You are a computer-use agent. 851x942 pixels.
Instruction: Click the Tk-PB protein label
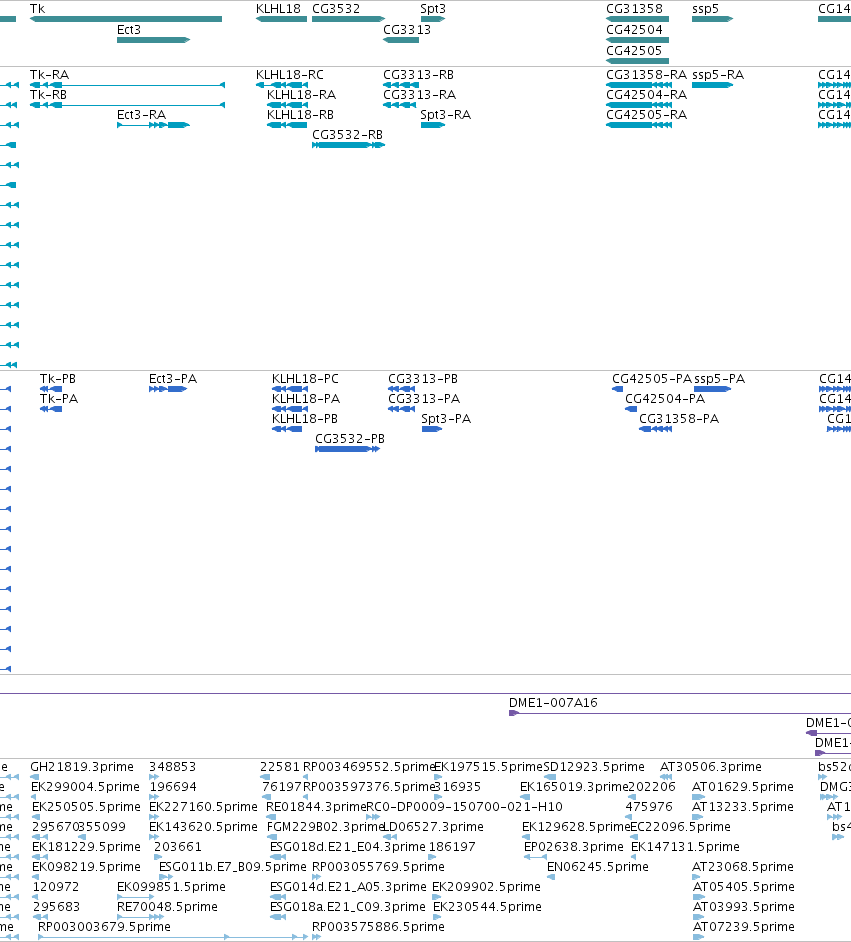(58, 378)
